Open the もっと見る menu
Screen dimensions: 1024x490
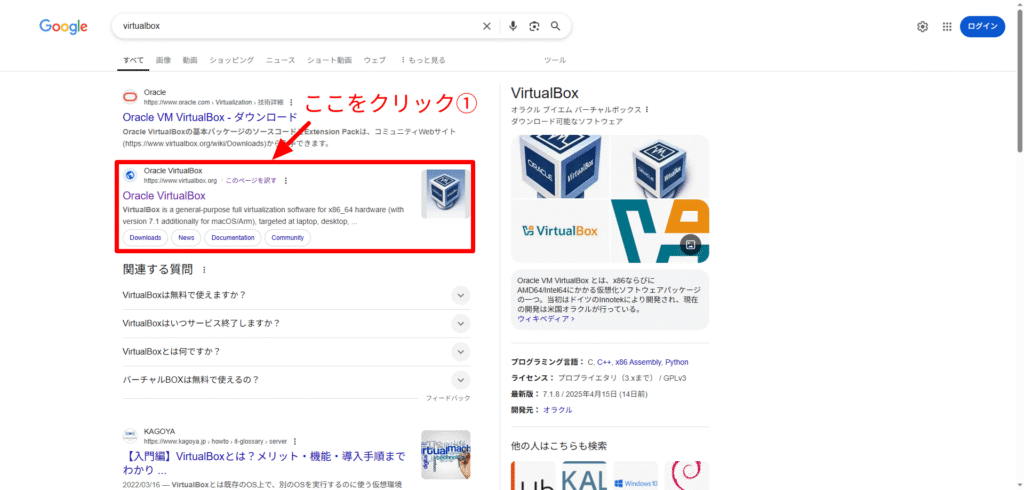click(x=423, y=60)
